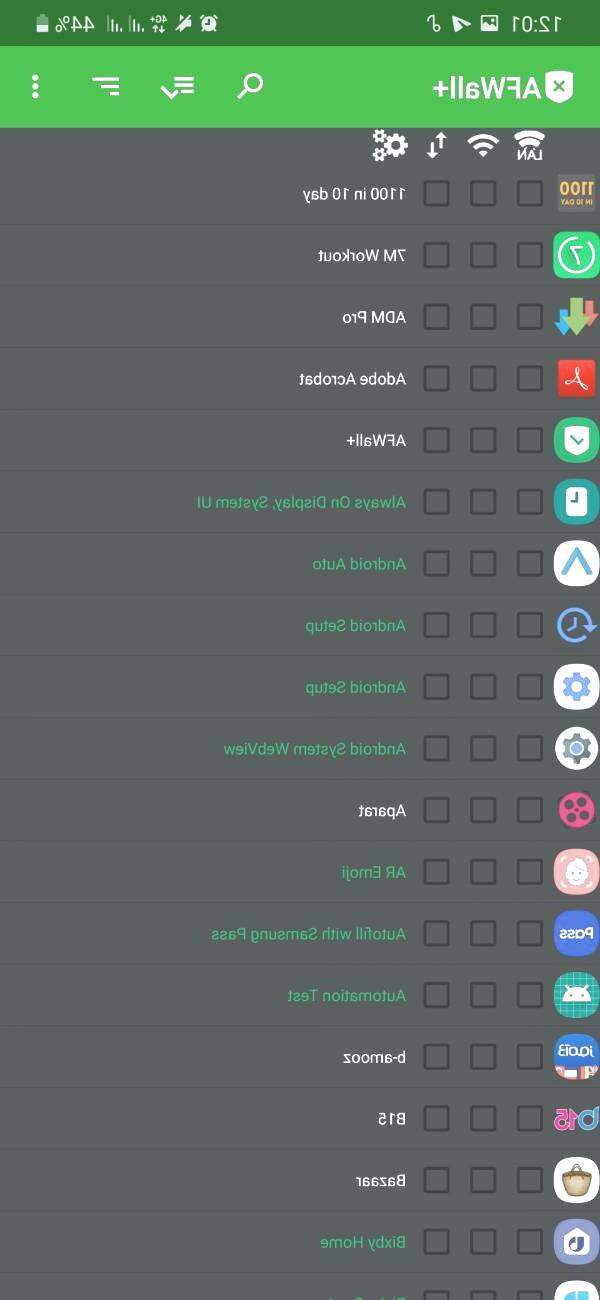600x1300 pixels.
Task: Check mobile data box for Android Auto
Action: [436, 563]
